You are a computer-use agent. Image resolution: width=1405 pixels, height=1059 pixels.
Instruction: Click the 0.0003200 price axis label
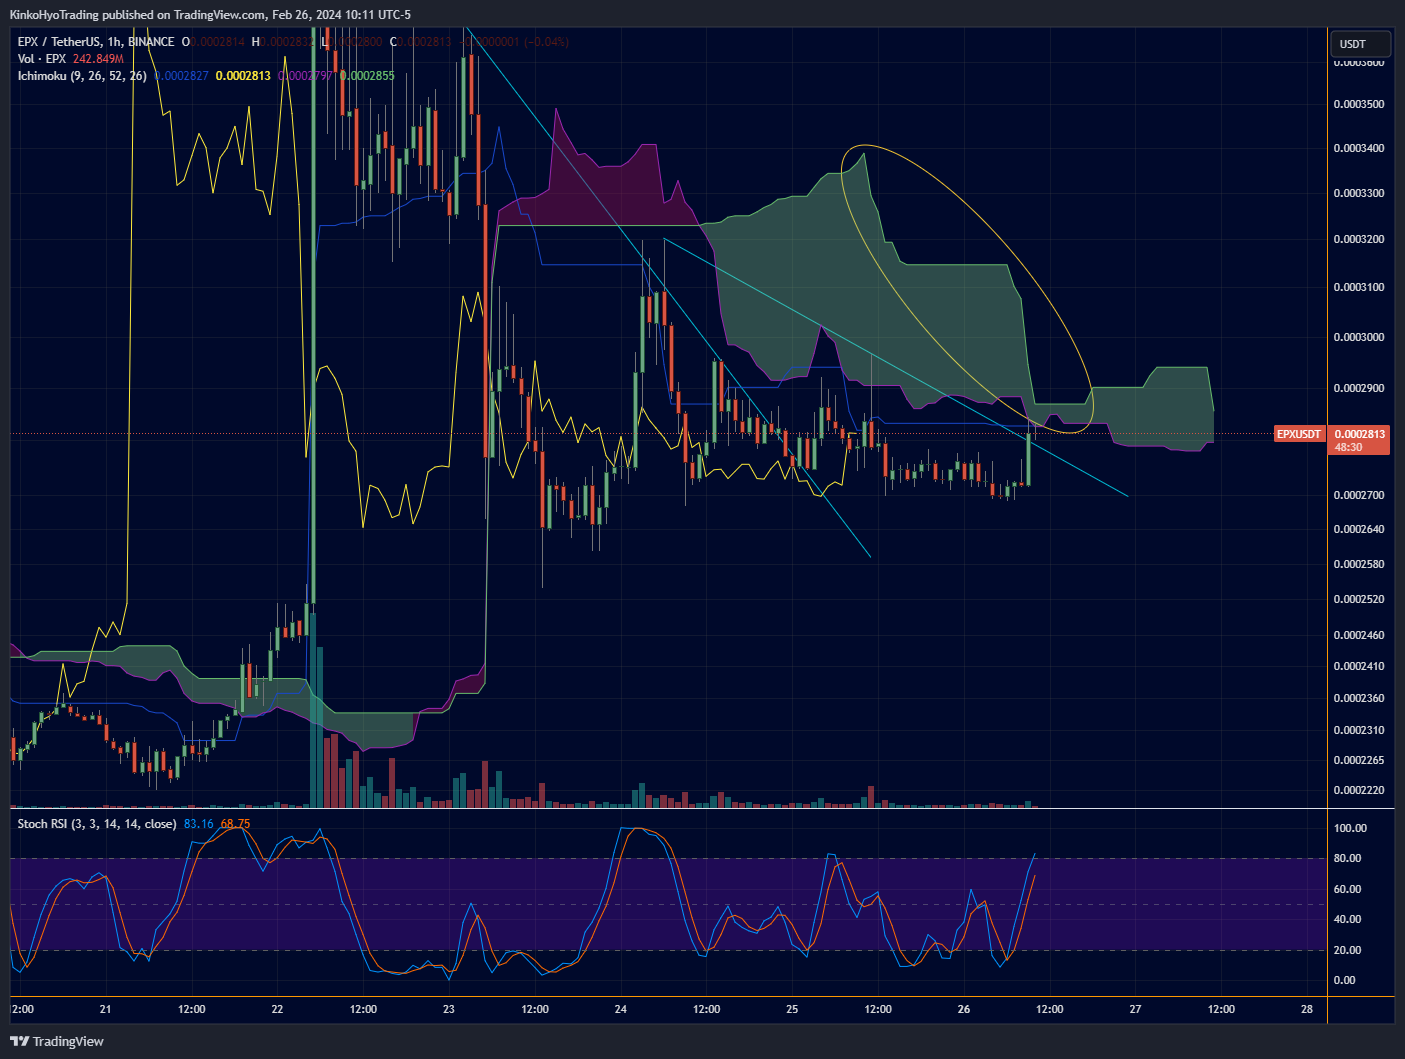(x=1359, y=240)
